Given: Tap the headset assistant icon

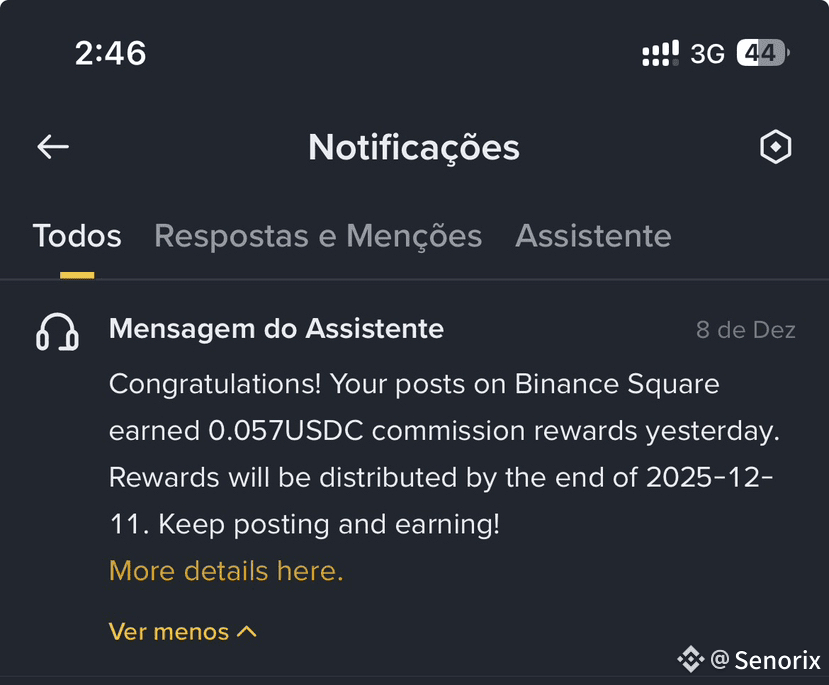Looking at the screenshot, I should tap(57, 332).
